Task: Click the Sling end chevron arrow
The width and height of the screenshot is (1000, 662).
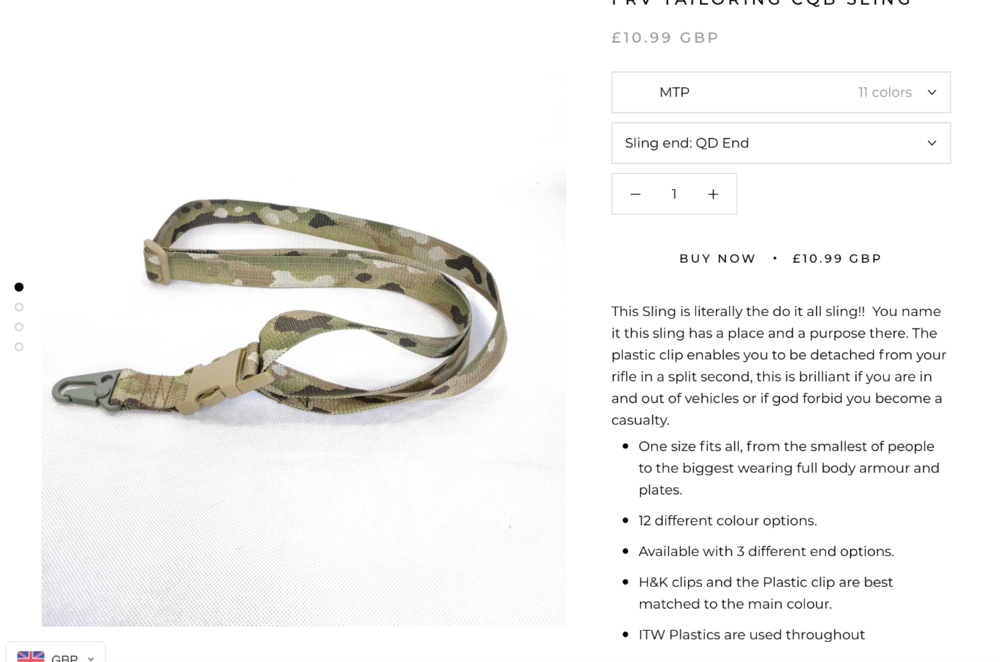Action: pos(932,143)
